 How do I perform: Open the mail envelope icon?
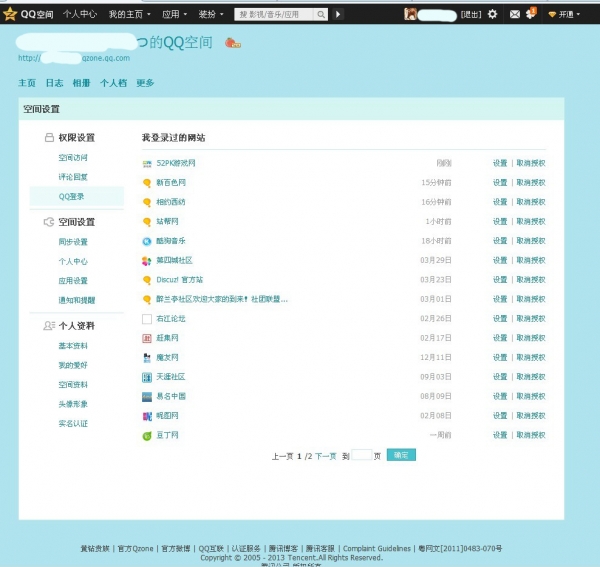tap(515, 15)
